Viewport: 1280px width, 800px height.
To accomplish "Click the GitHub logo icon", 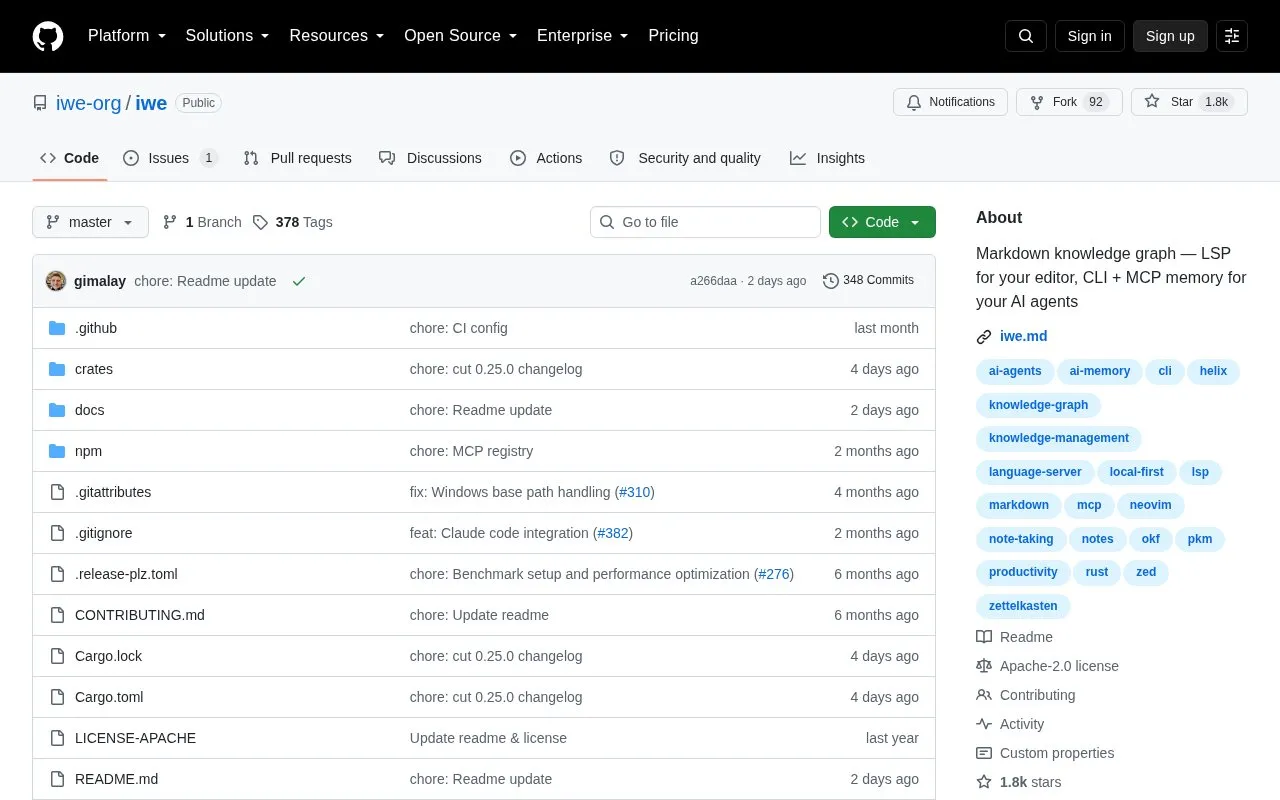I will point(48,36).
